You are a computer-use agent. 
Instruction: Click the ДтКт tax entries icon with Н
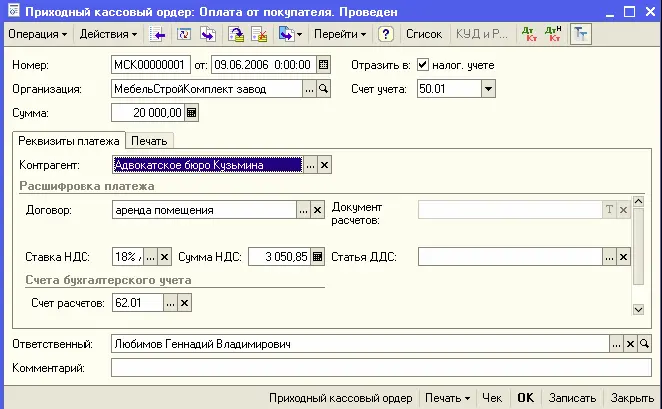553,34
